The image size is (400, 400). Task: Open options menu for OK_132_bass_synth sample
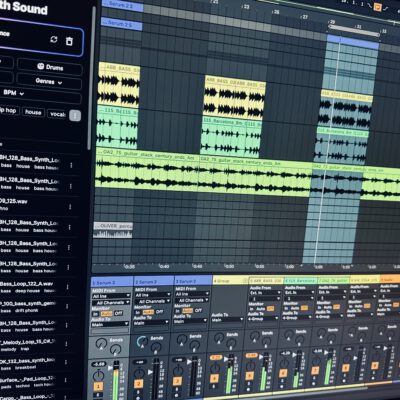[x=66, y=363]
